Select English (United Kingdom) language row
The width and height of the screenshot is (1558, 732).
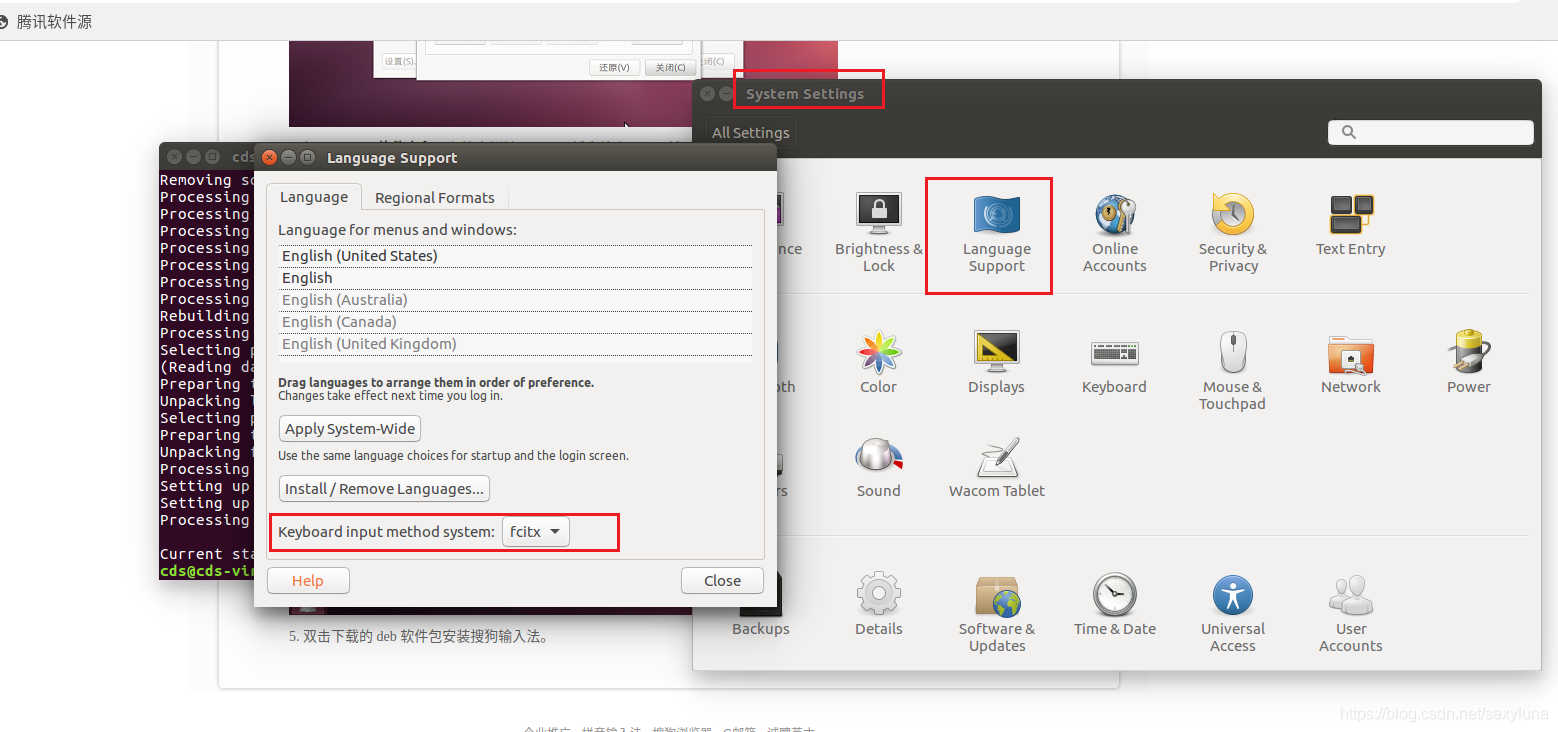pos(515,344)
